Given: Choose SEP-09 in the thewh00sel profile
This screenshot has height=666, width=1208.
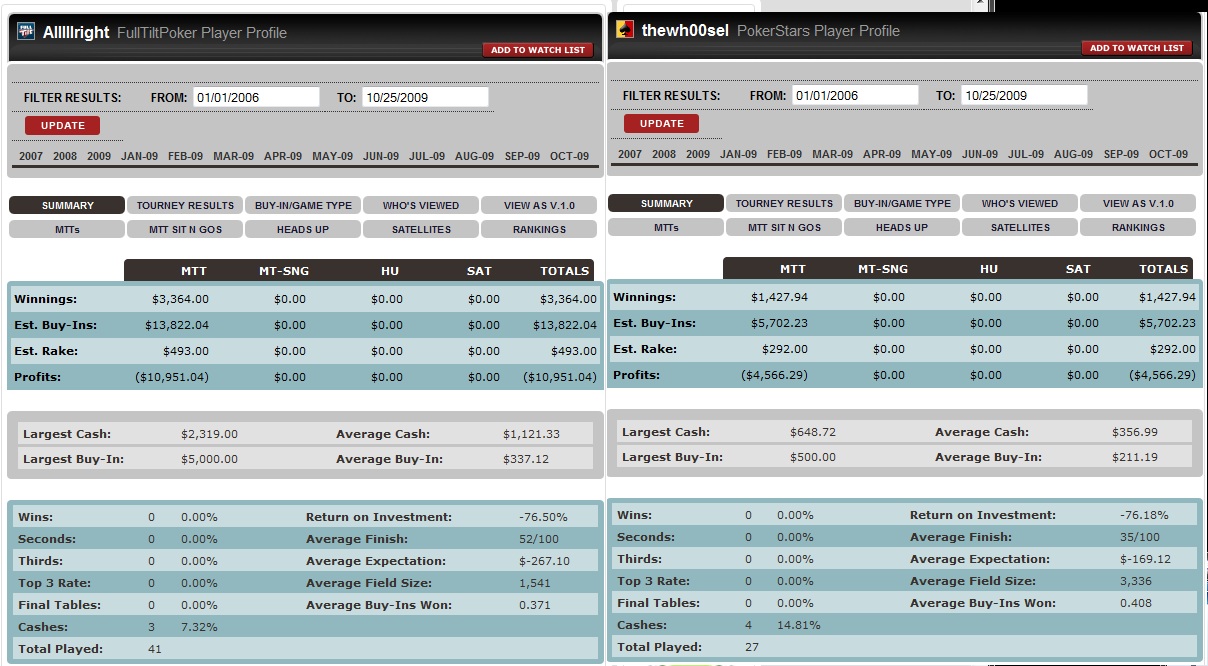Looking at the screenshot, I should 1121,154.
